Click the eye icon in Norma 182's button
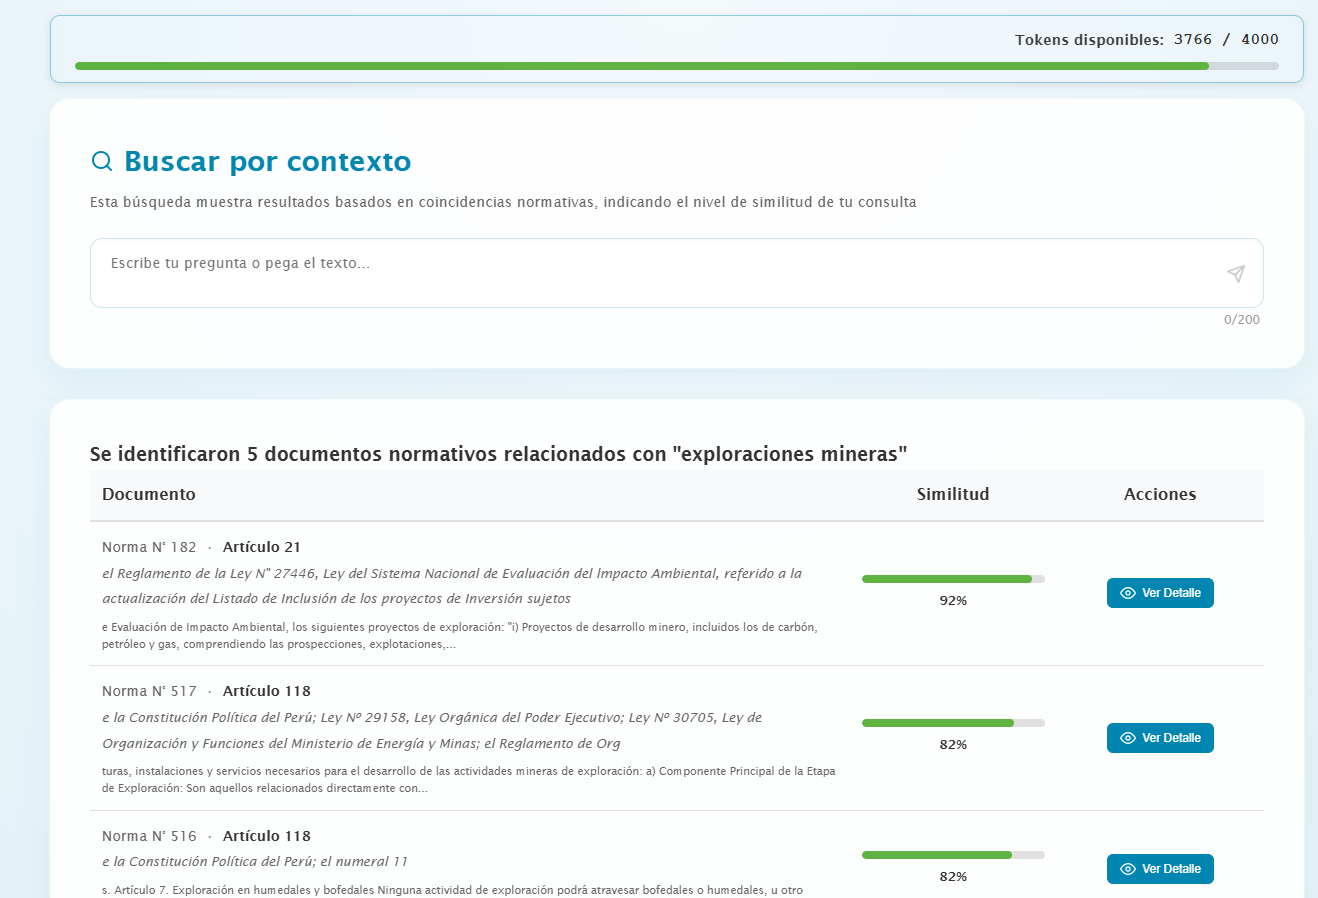The width and height of the screenshot is (1318, 898). tap(1128, 593)
